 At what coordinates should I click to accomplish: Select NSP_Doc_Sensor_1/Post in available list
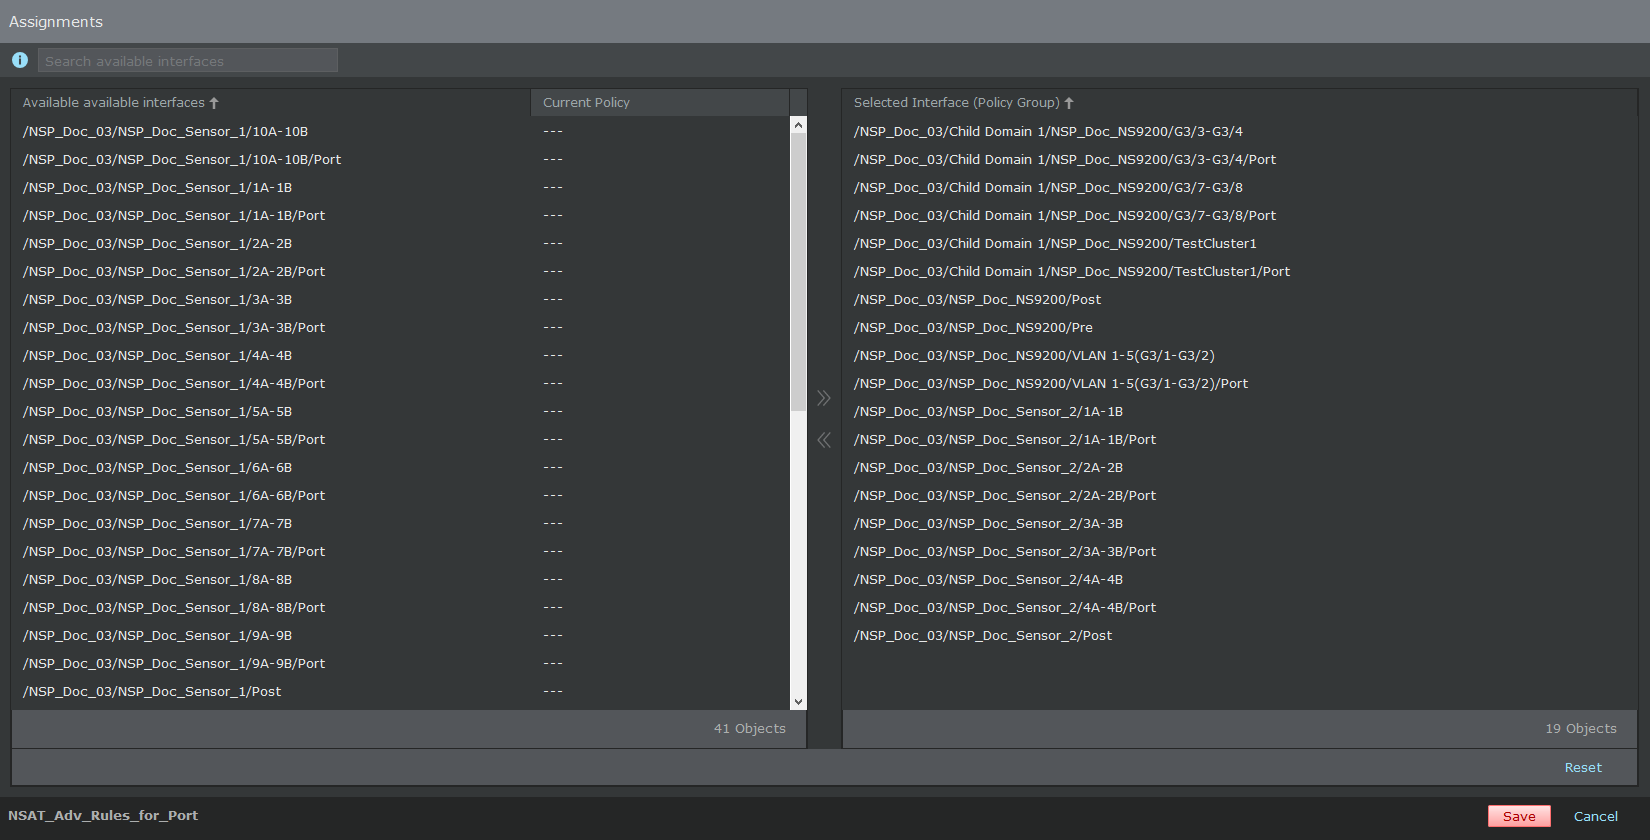pyautogui.click(x=400, y=691)
